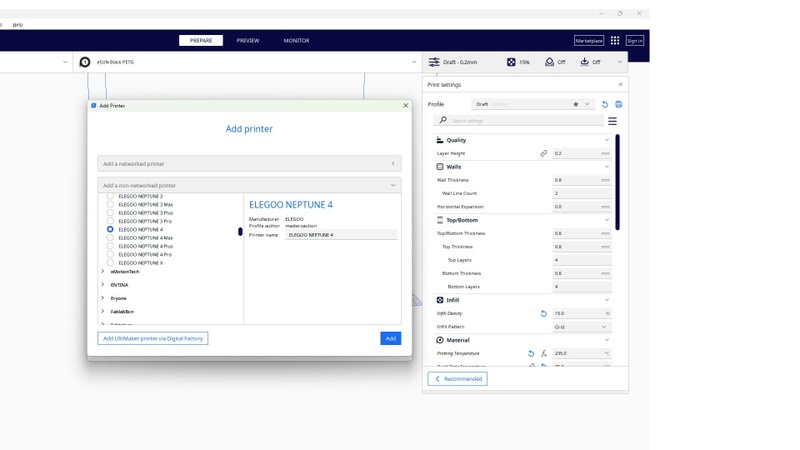800x450 pixels.
Task: Click the eSUN Black PETG material icon
Action: (x=85, y=62)
